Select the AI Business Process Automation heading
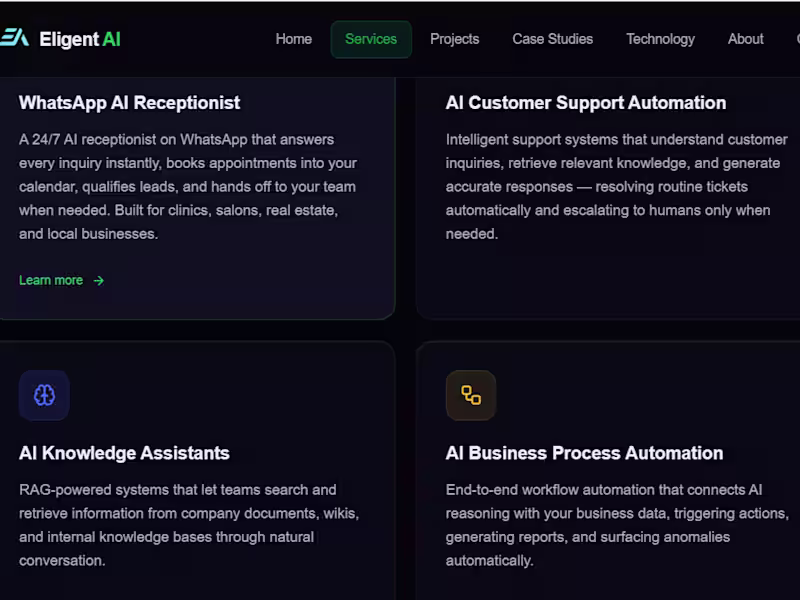 coord(584,453)
